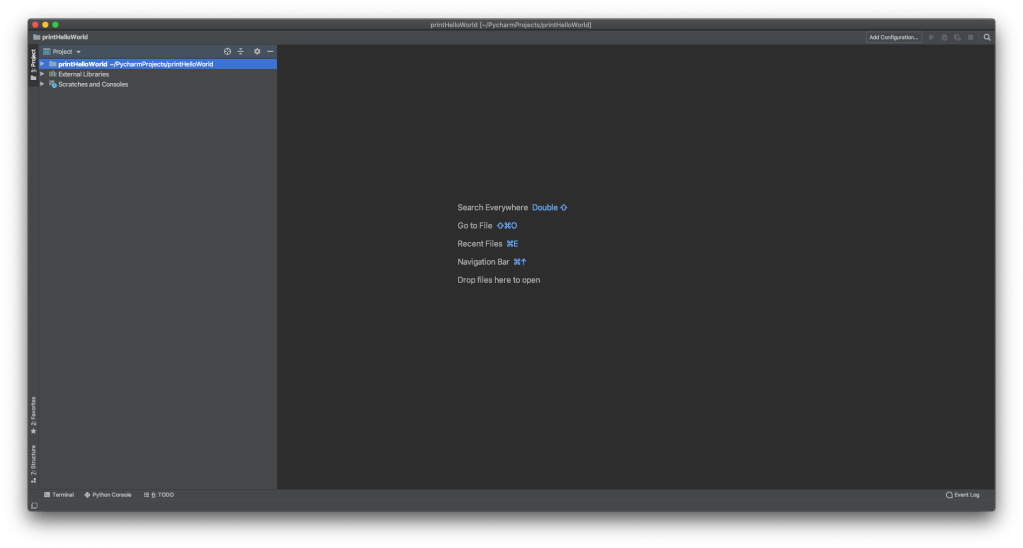Screen dimensions: 1023x548
Task: Click the Collapse All icon in Project panel
Action: tap(240, 51)
